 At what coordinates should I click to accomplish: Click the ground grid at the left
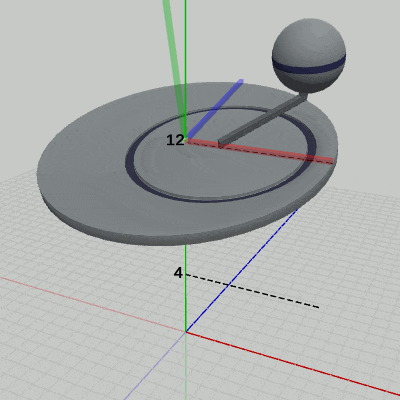click(50, 300)
